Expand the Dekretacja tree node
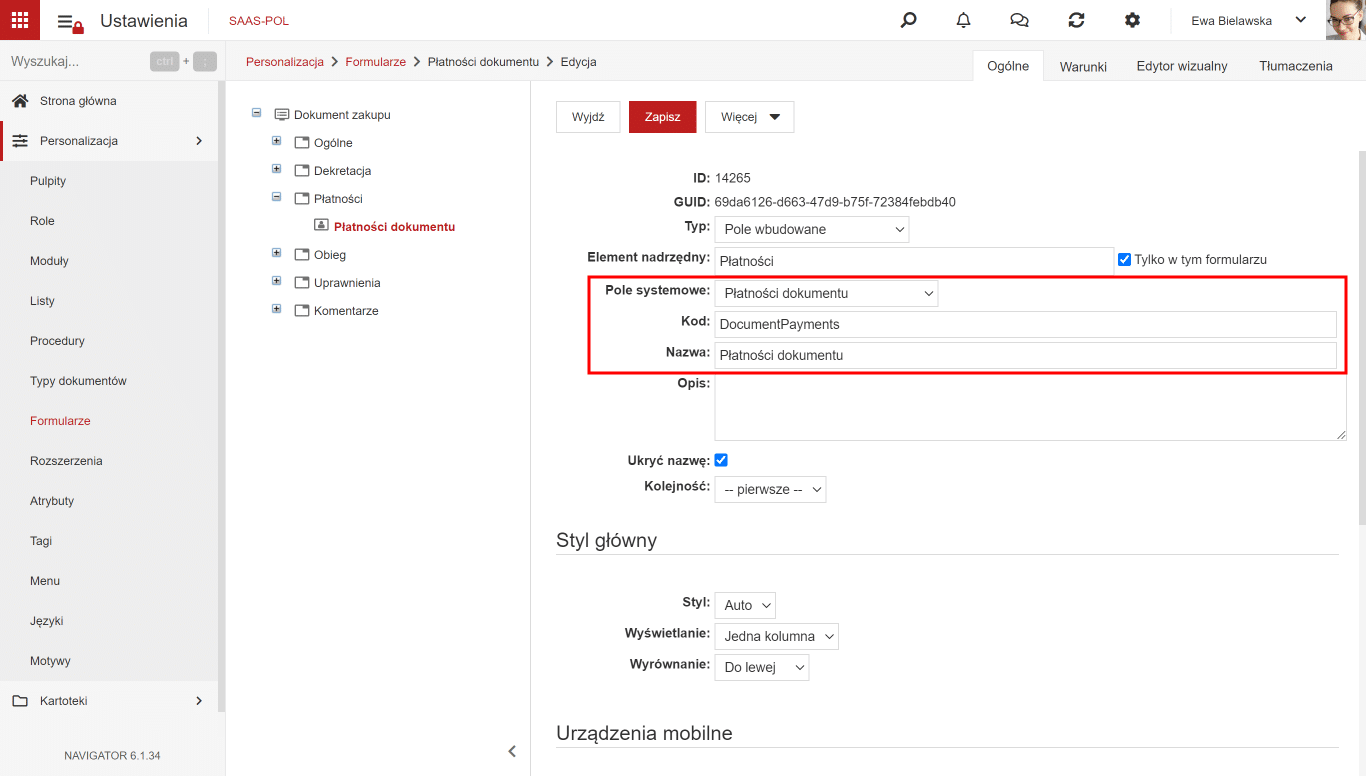 (x=277, y=169)
